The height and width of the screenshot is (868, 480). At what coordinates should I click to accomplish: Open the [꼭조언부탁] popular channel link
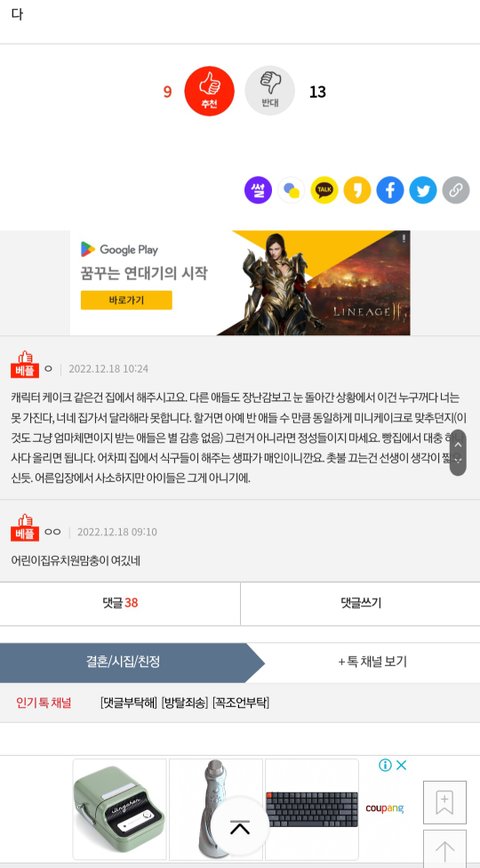pyautogui.click(x=241, y=703)
